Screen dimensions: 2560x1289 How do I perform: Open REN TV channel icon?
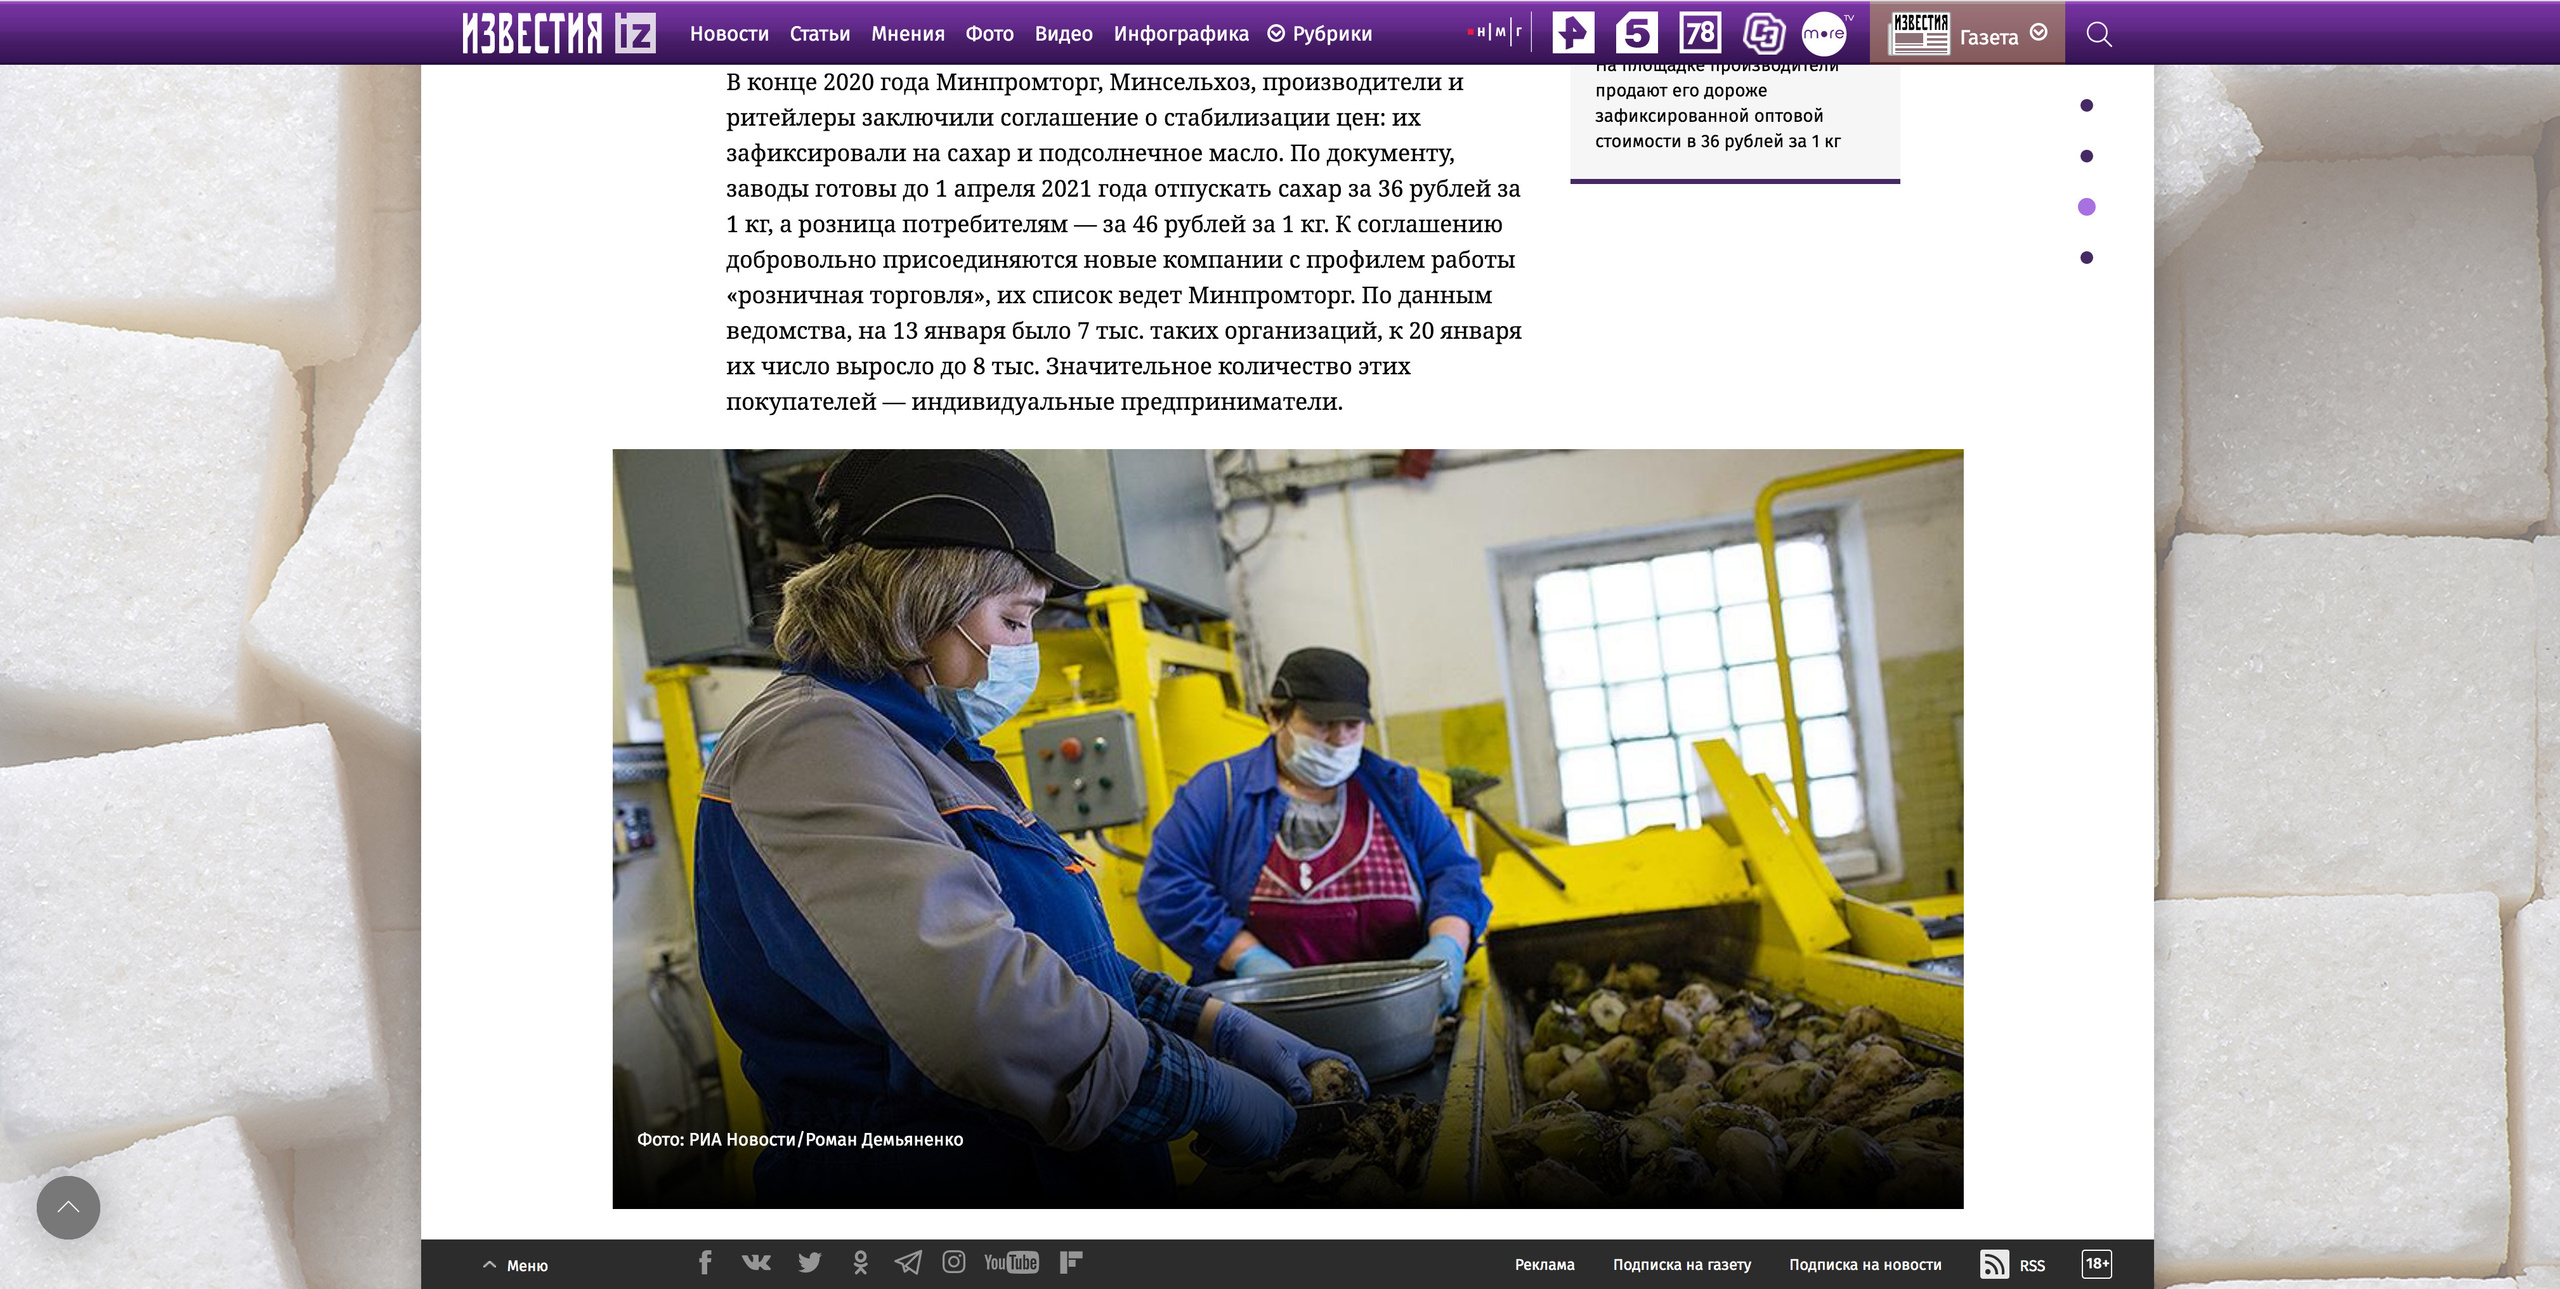click(1573, 33)
